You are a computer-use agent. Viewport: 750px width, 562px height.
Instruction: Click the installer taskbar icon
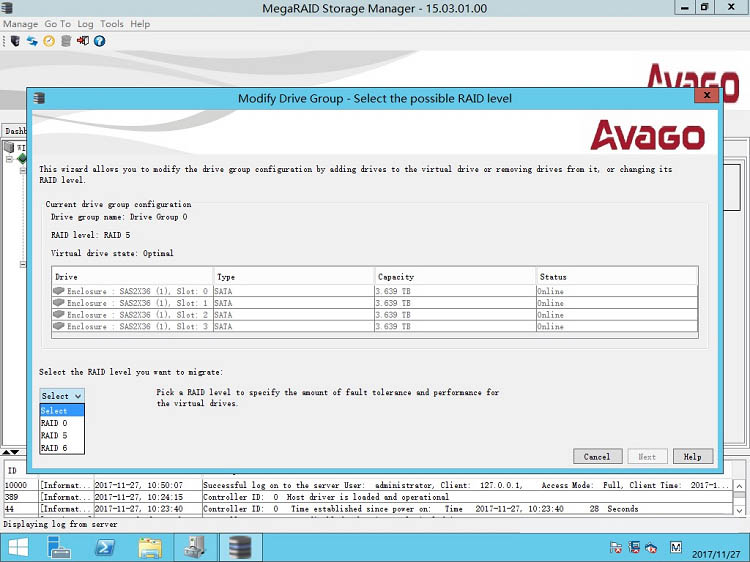[195, 547]
